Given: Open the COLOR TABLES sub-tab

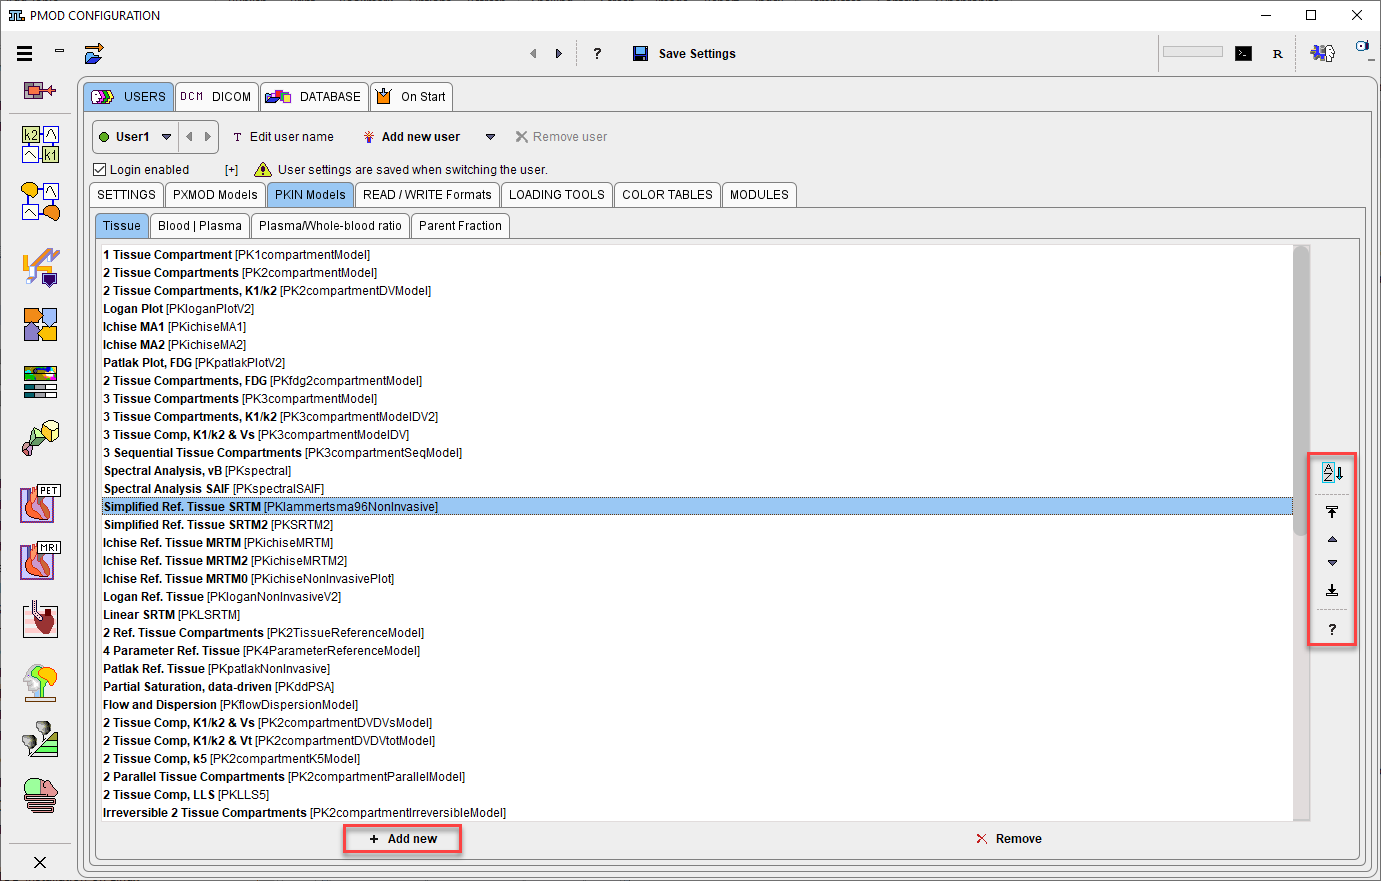Looking at the screenshot, I should pyautogui.click(x=667, y=195).
